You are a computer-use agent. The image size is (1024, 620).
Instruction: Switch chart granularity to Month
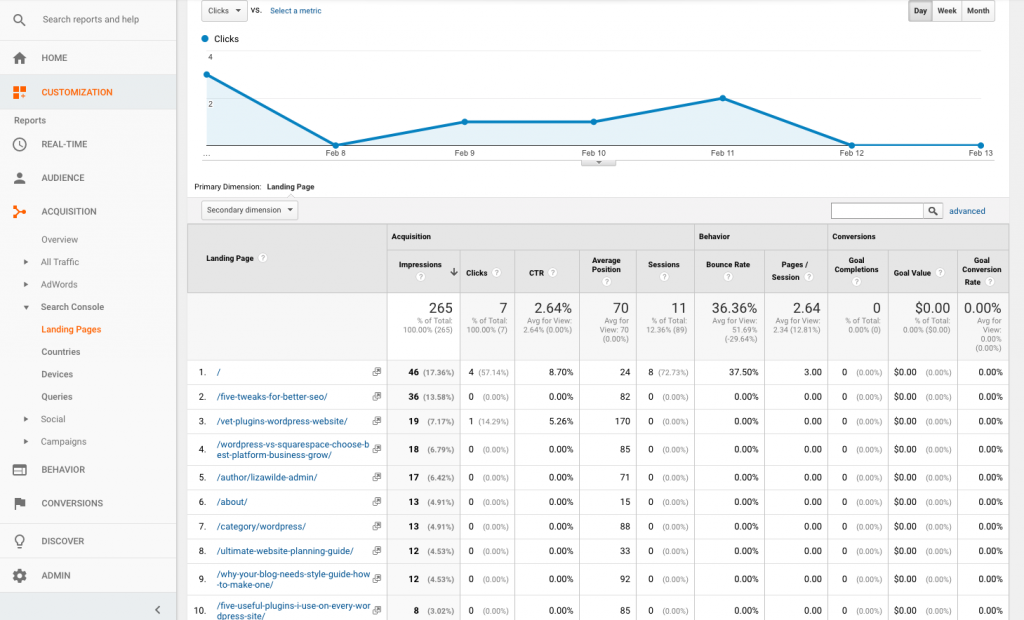tap(978, 11)
